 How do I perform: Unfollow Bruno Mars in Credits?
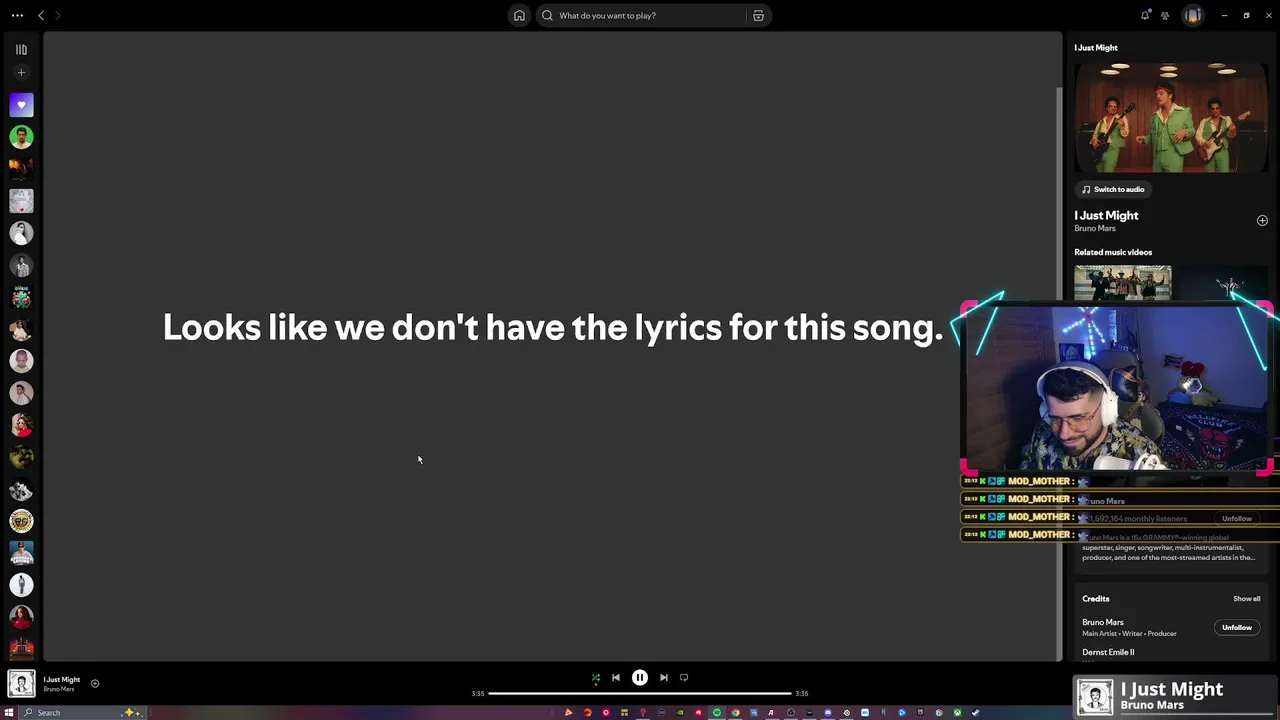click(1237, 627)
